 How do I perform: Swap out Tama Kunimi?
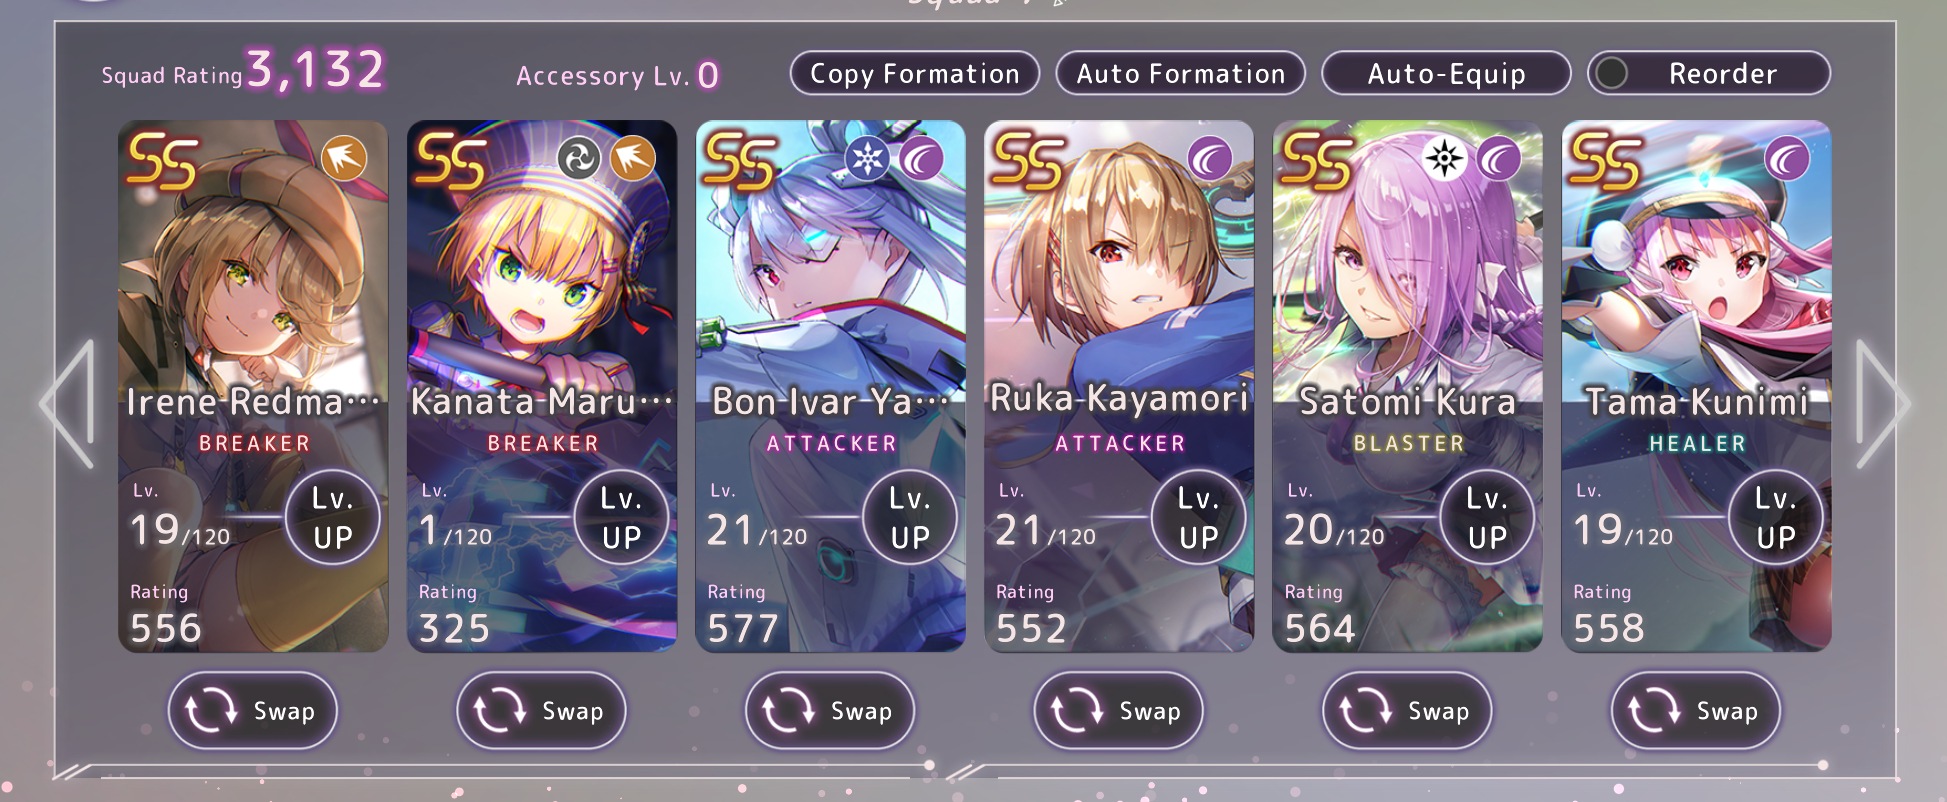pos(1696,711)
